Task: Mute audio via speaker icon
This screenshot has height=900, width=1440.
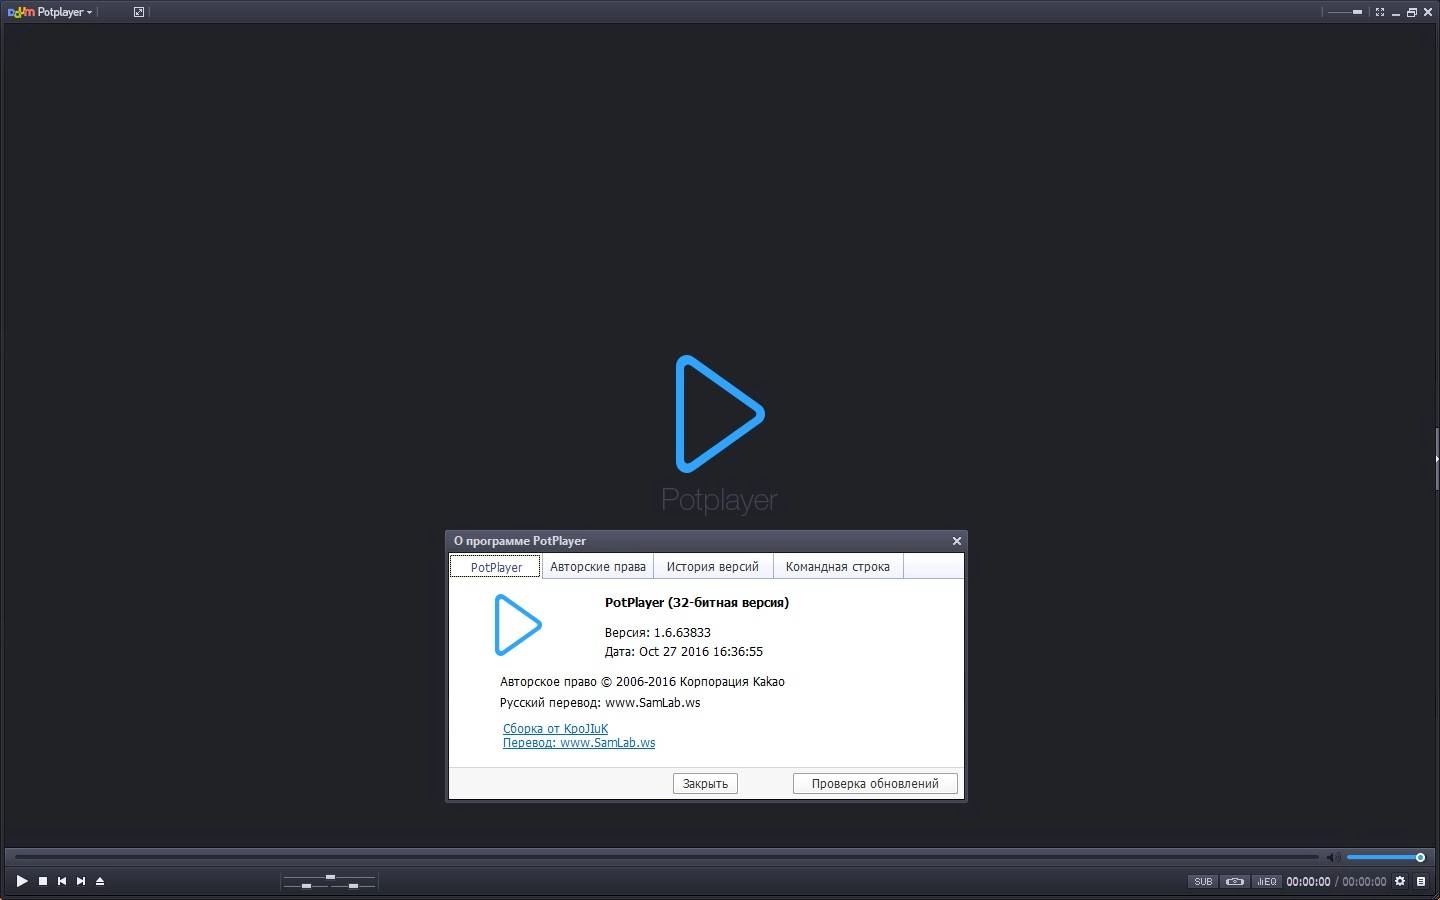Action: pyautogui.click(x=1332, y=857)
